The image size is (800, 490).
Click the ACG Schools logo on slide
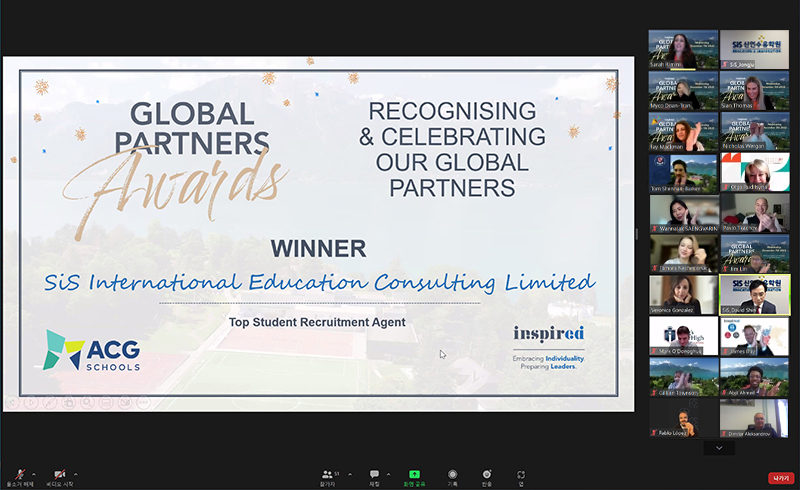[92, 351]
